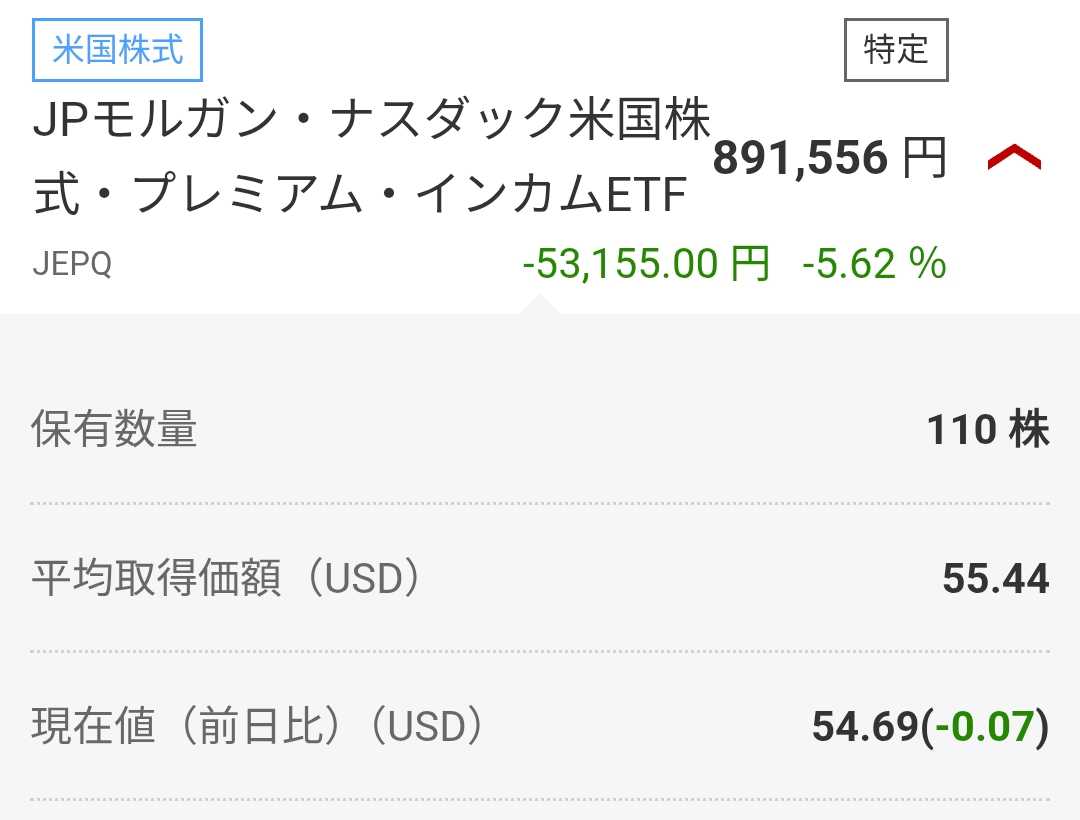This screenshot has height=820, width=1080.
Task: Tap the 特定 account type badge
Action: 896,50
